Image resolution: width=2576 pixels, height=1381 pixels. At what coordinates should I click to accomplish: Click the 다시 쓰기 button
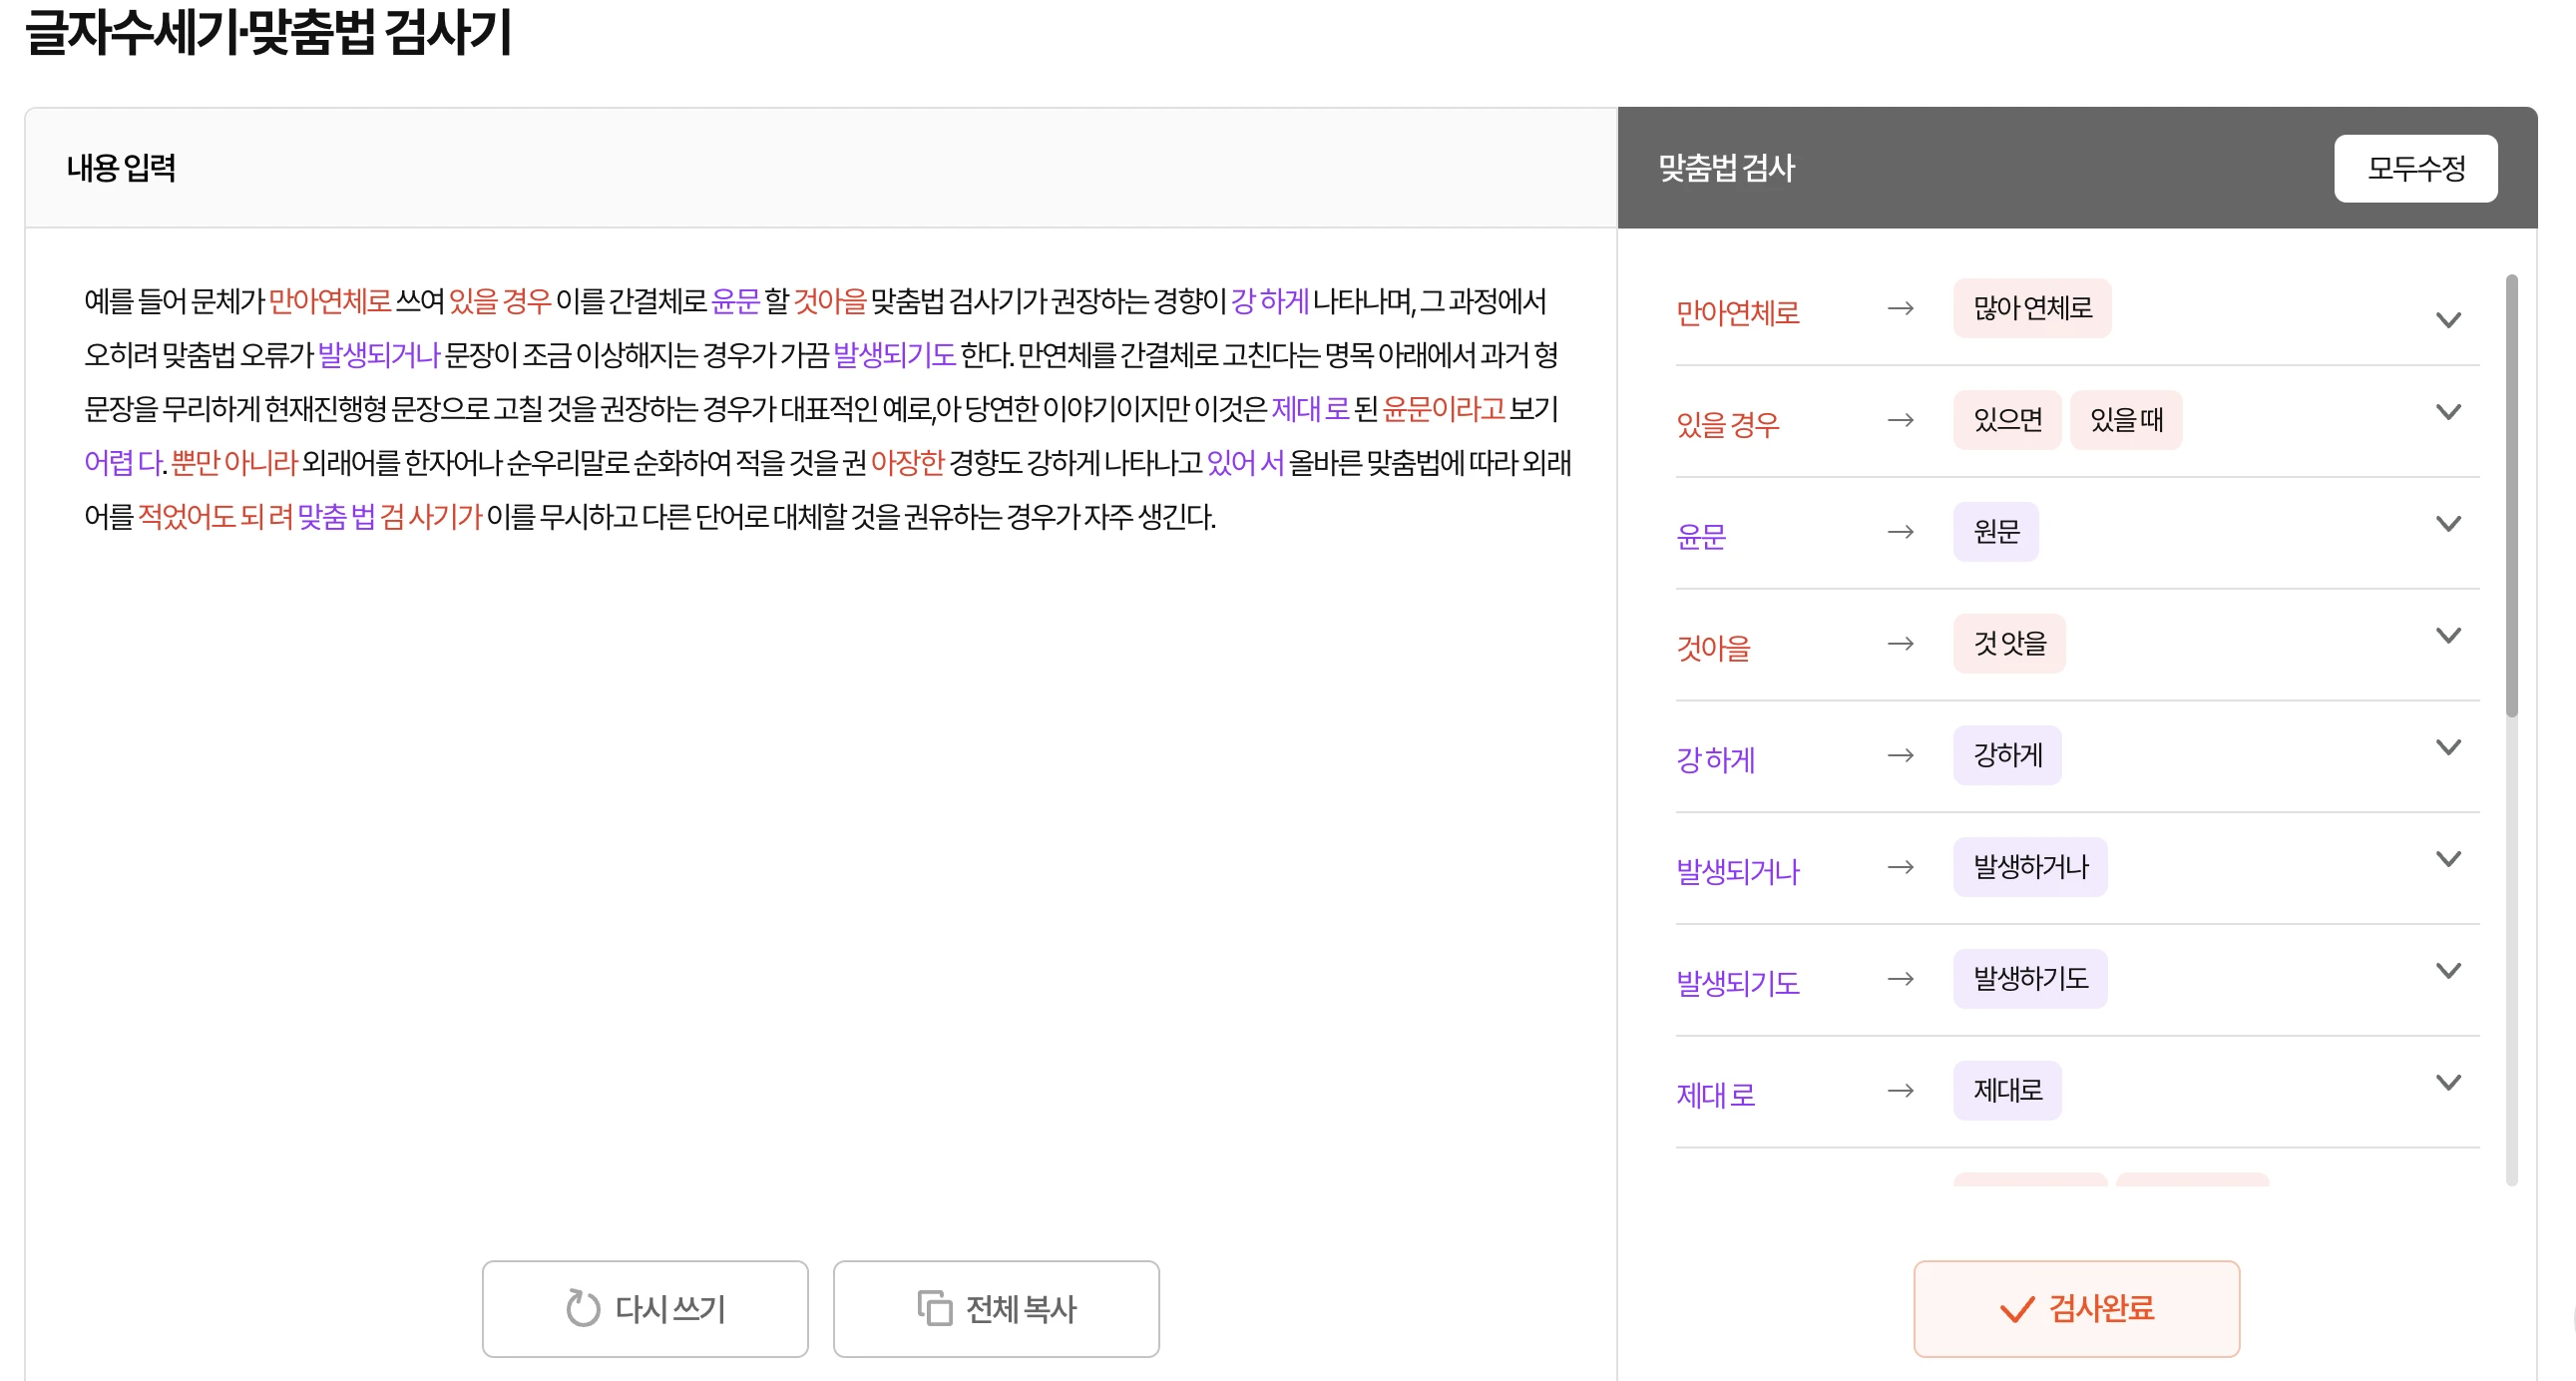[645, 1308]
